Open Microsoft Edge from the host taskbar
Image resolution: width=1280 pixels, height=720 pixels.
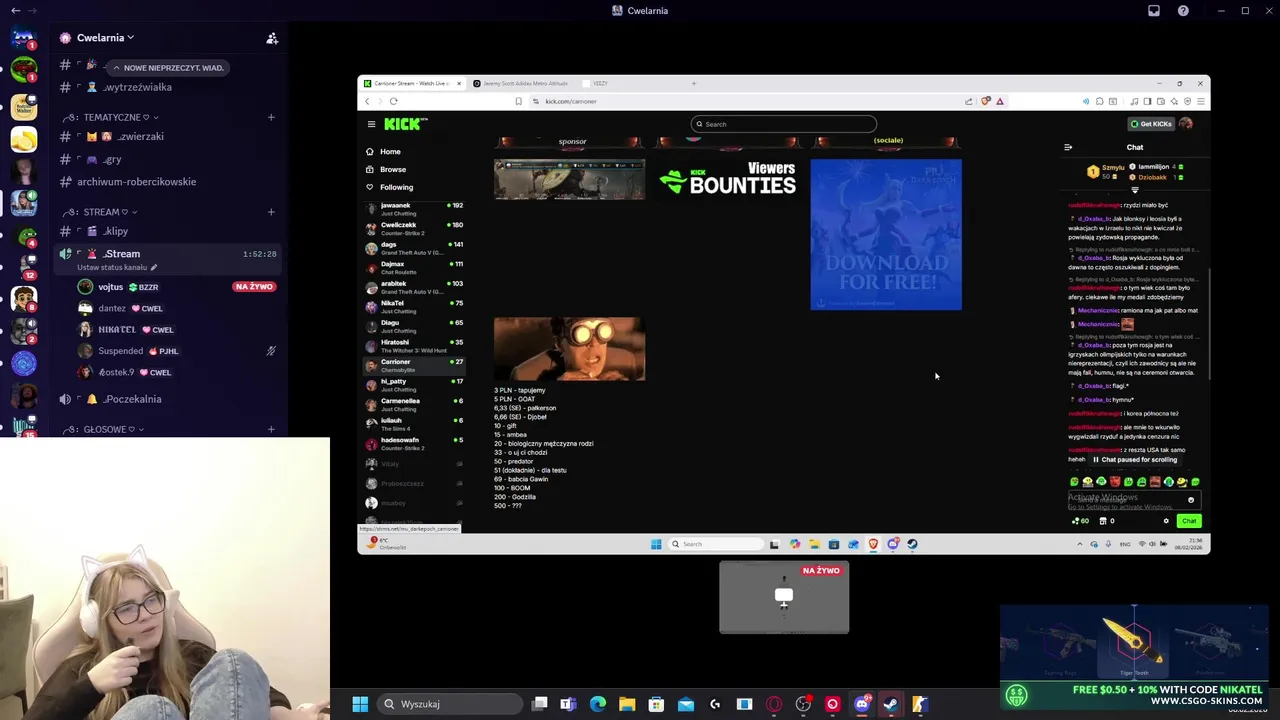pos(598,704)
